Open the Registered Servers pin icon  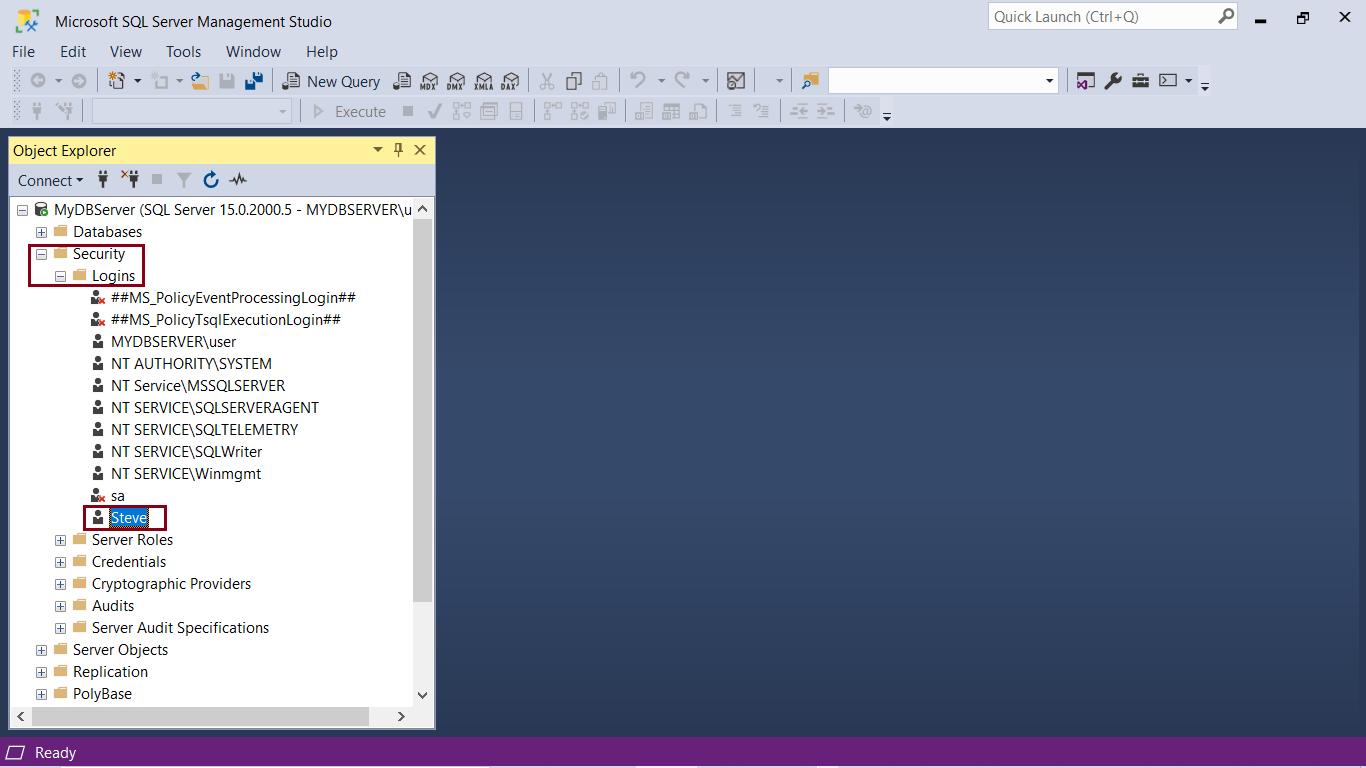[x=397, y=150]
